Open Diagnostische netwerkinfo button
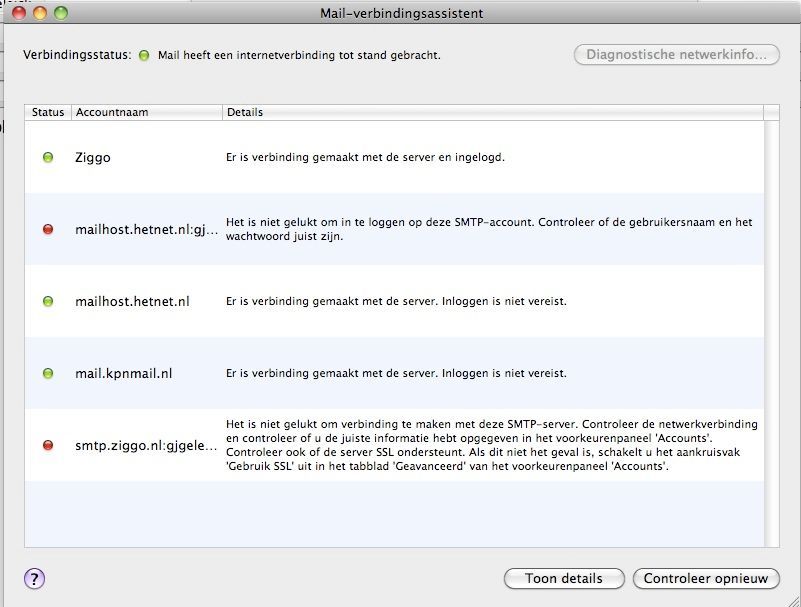The image size is (801, 607). click(x=676, y=54)
